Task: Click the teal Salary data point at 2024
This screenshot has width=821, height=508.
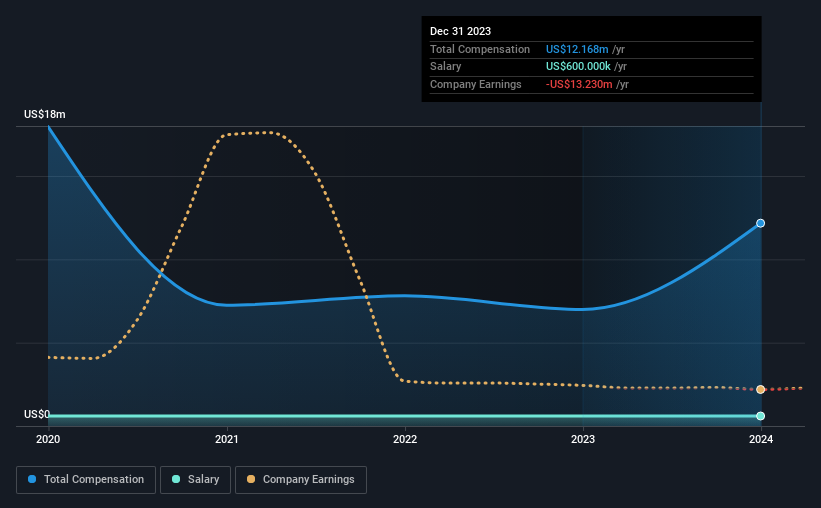Action: tap(760, 416)
